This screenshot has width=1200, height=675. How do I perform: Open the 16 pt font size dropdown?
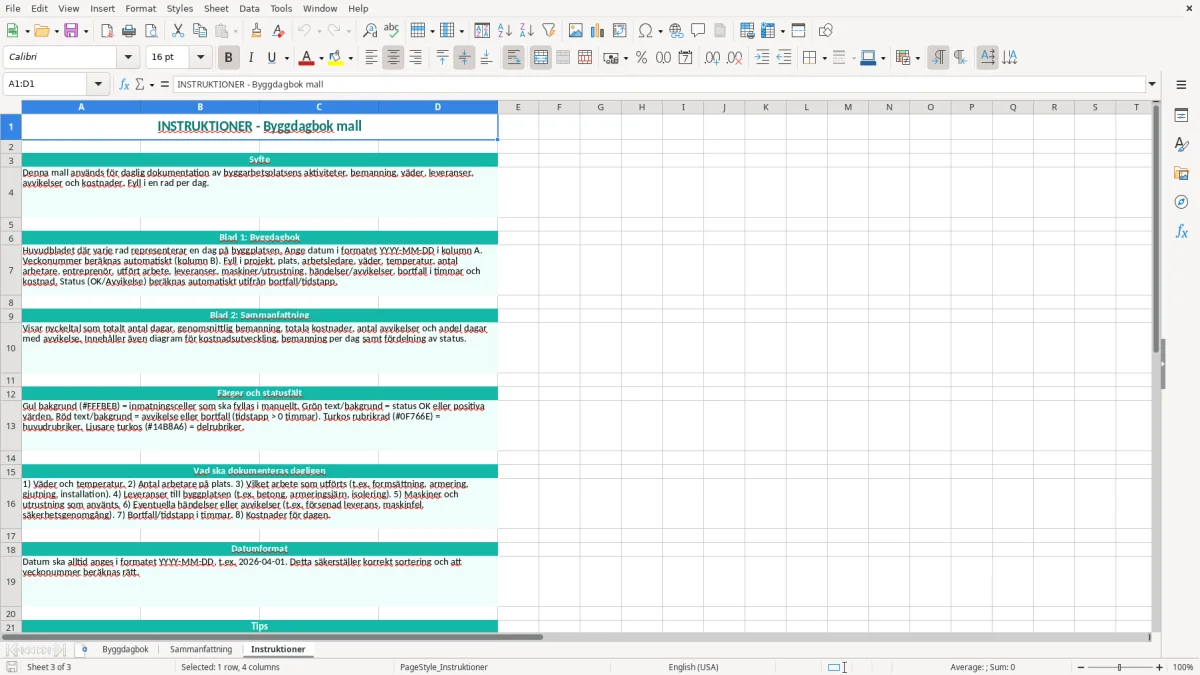point(201,58)
